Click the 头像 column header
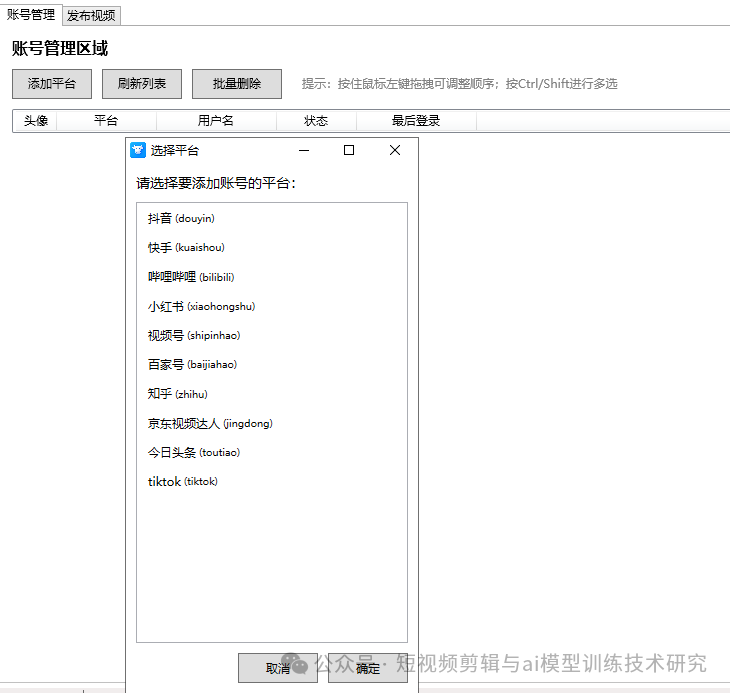Image resolution: width=730 pixels, height=693 pixels. pos(35,121)
